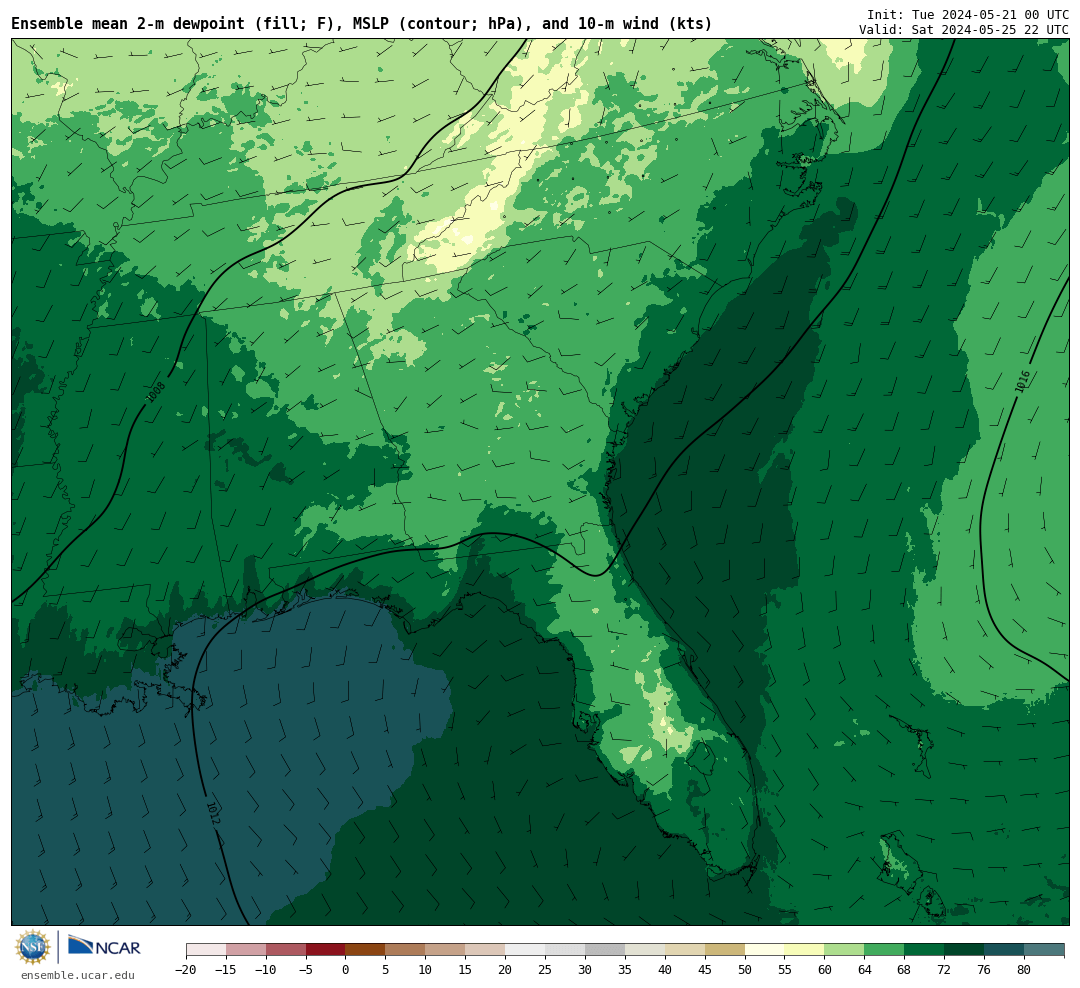Open the ensemble.ucar.edu text link

coord(78,975)
